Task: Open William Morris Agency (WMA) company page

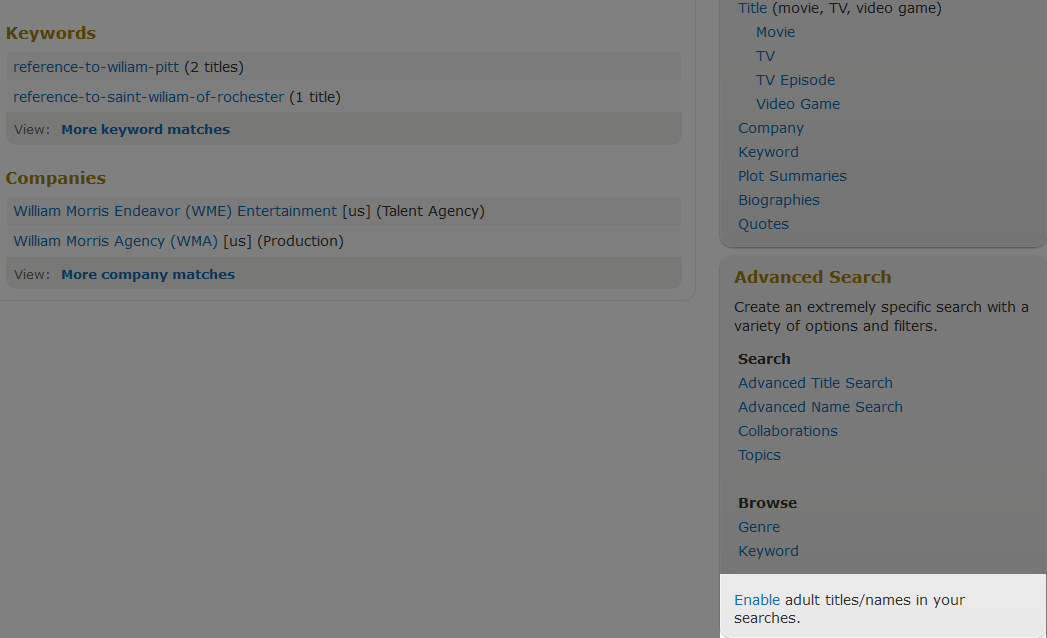Action: (x=115, y=241)
